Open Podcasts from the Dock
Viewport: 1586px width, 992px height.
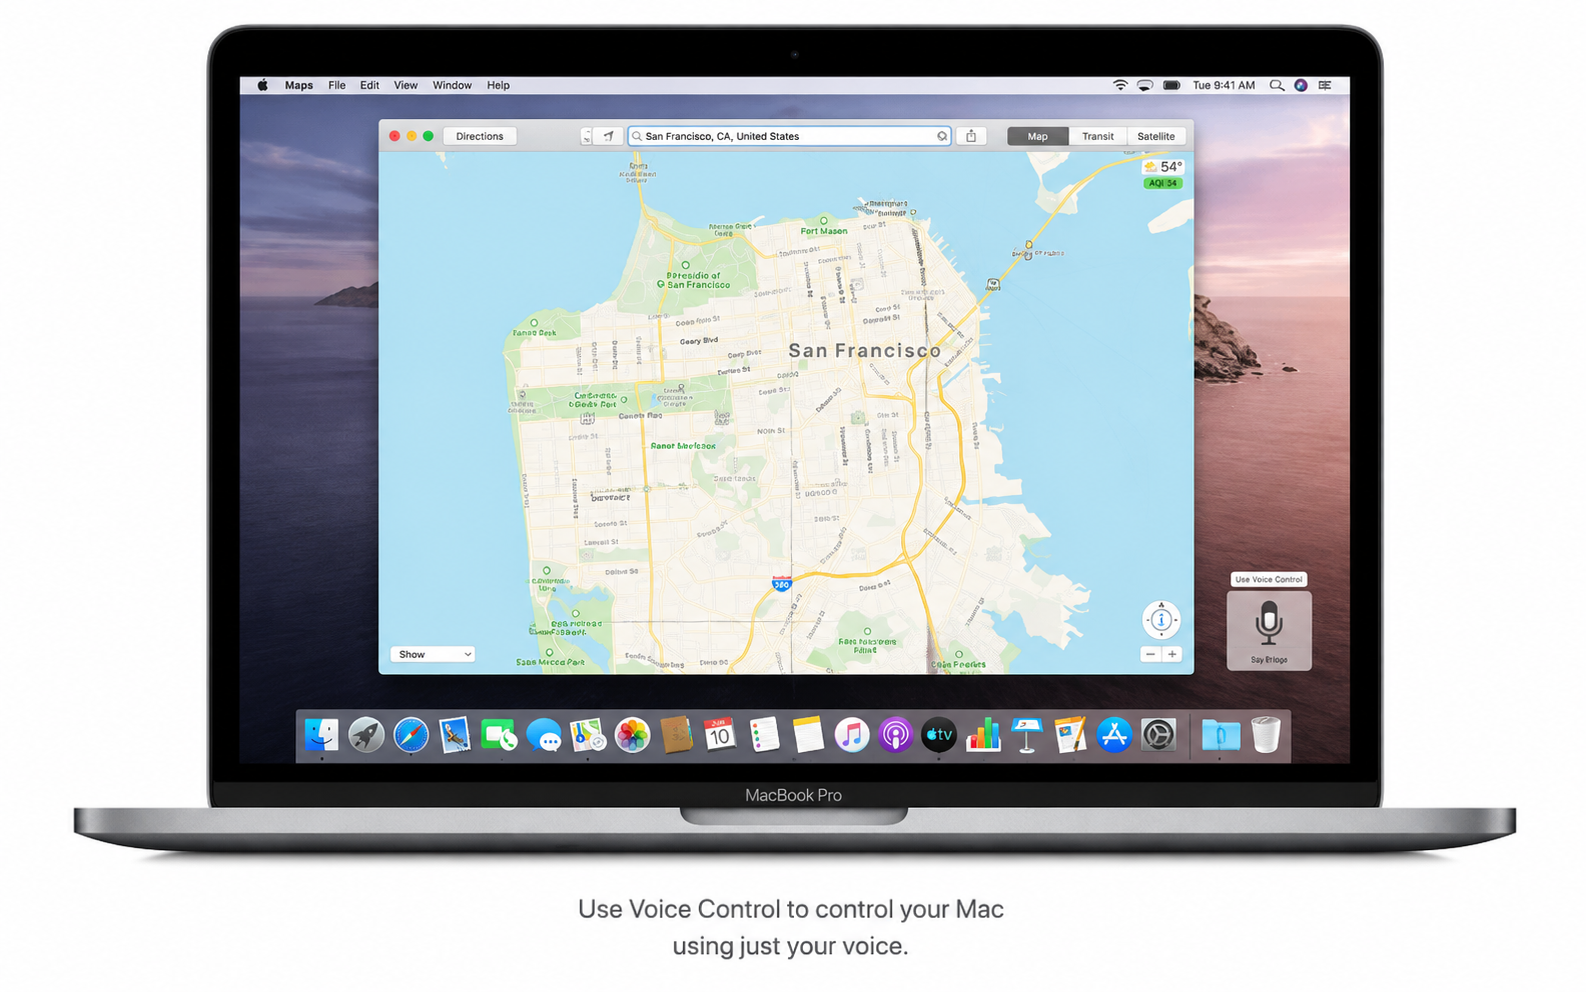[x=895, y=735]
